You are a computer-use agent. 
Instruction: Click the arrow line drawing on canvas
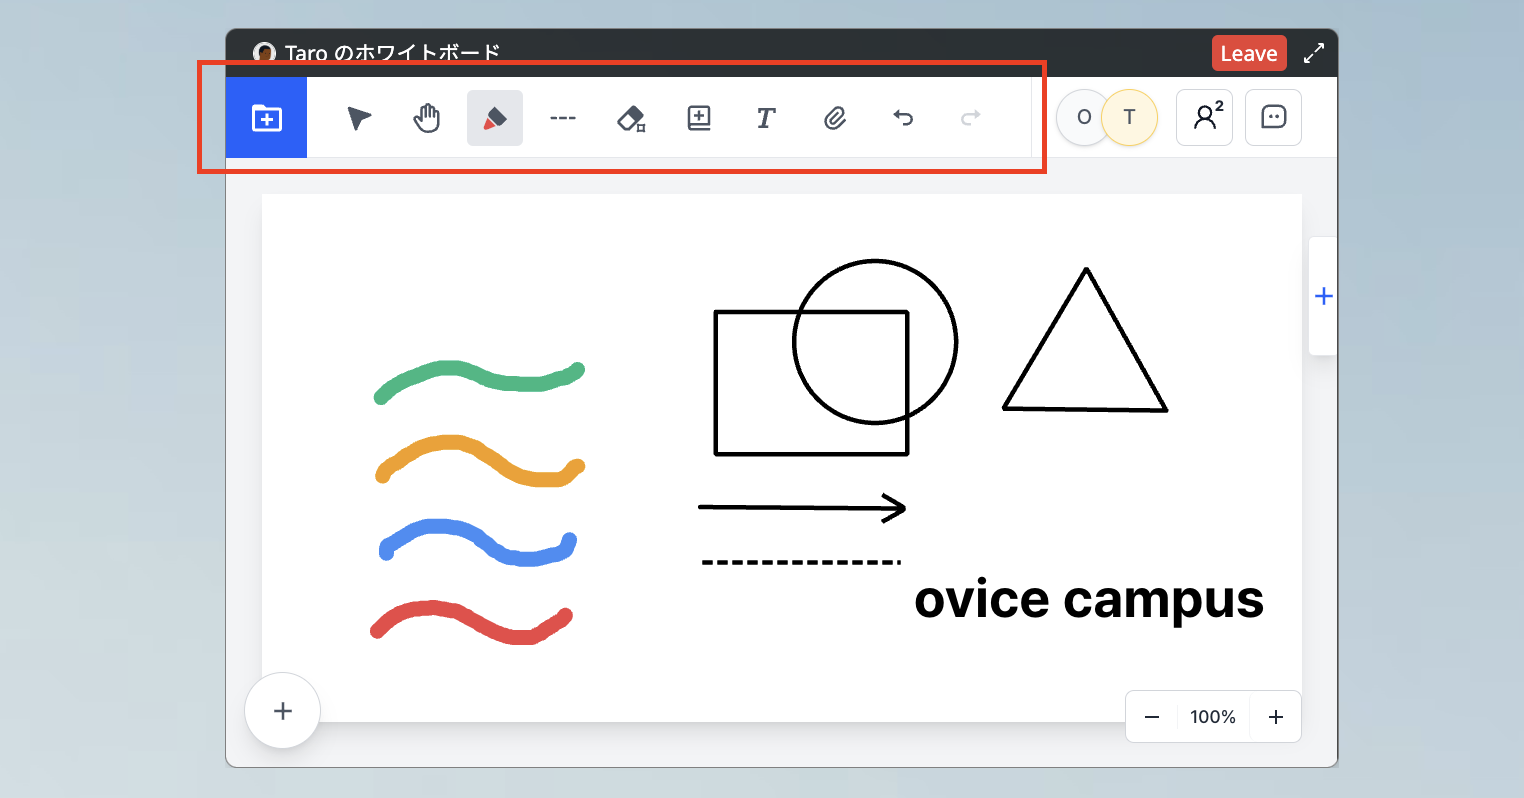click(x=802, y=508)
